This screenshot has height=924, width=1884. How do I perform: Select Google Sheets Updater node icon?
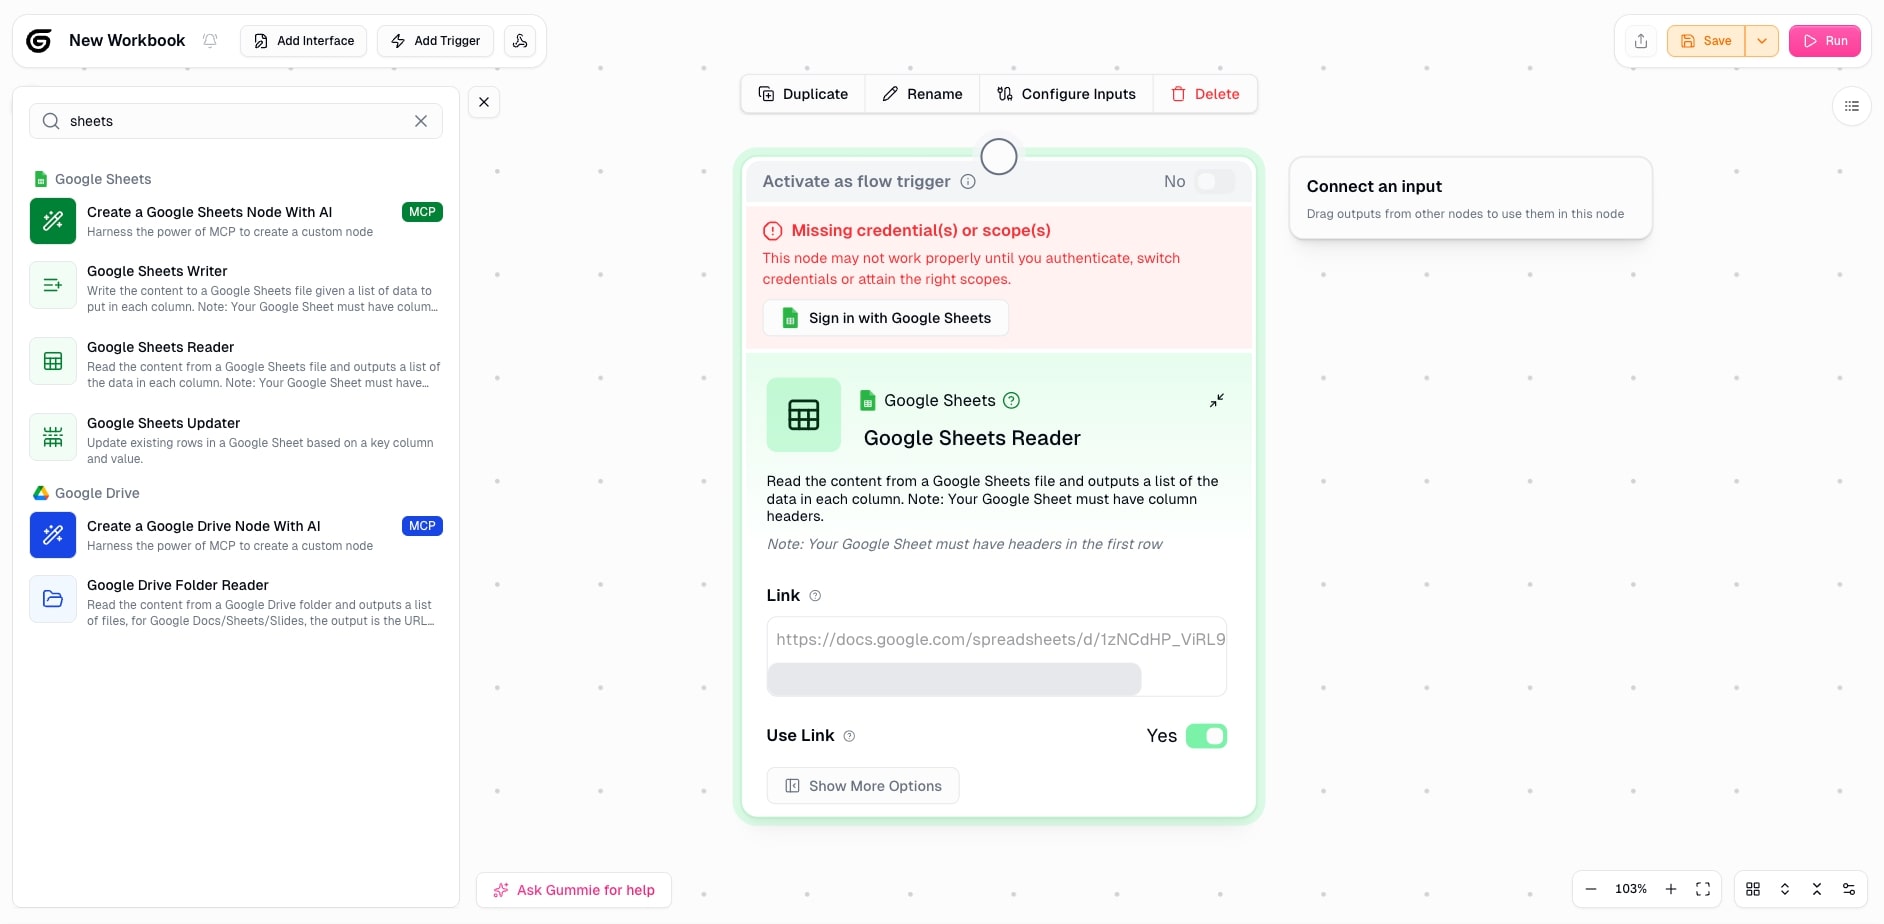tap(53, 437)
